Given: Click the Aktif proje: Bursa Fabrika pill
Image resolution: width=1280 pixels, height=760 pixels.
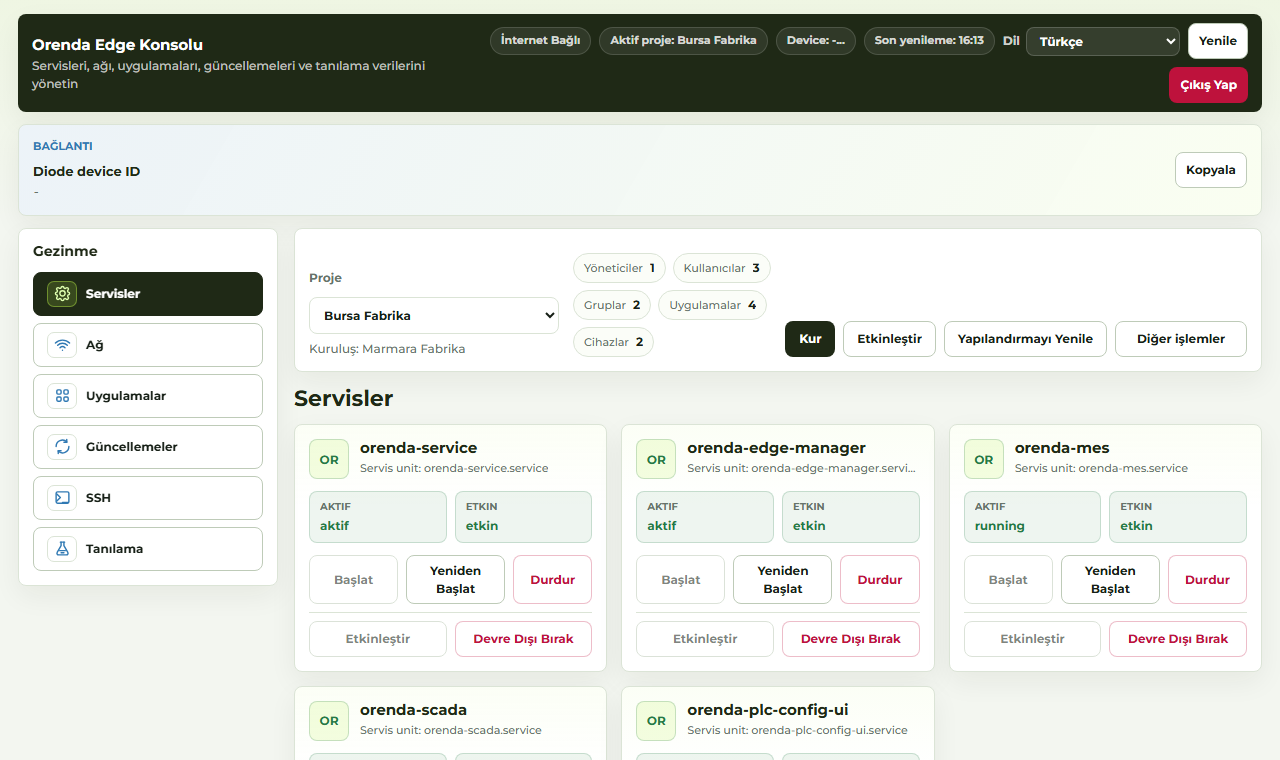Looking at the screenshot, I should click(684, 41).
